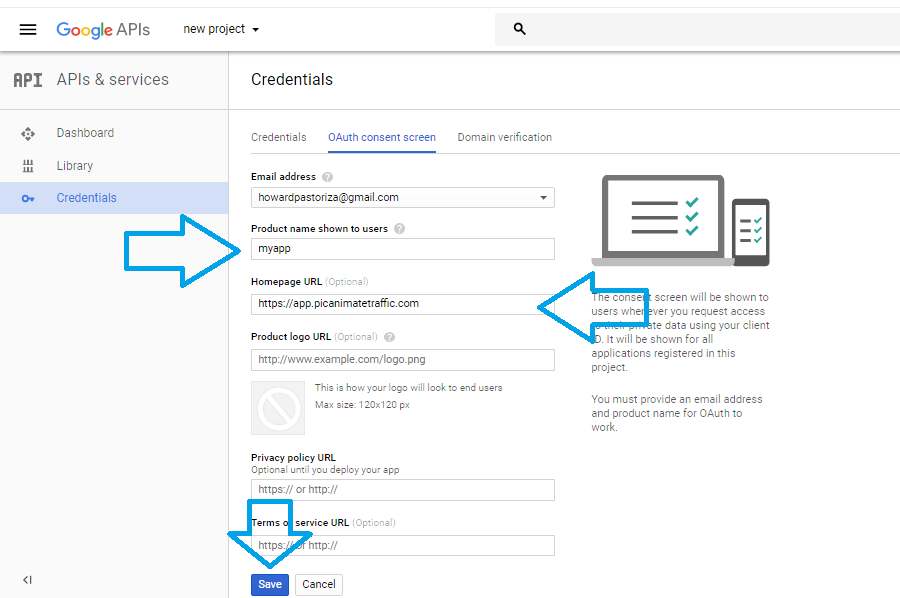Click the Library sidebar icon

pyautogui.click(x=28, y=166)
